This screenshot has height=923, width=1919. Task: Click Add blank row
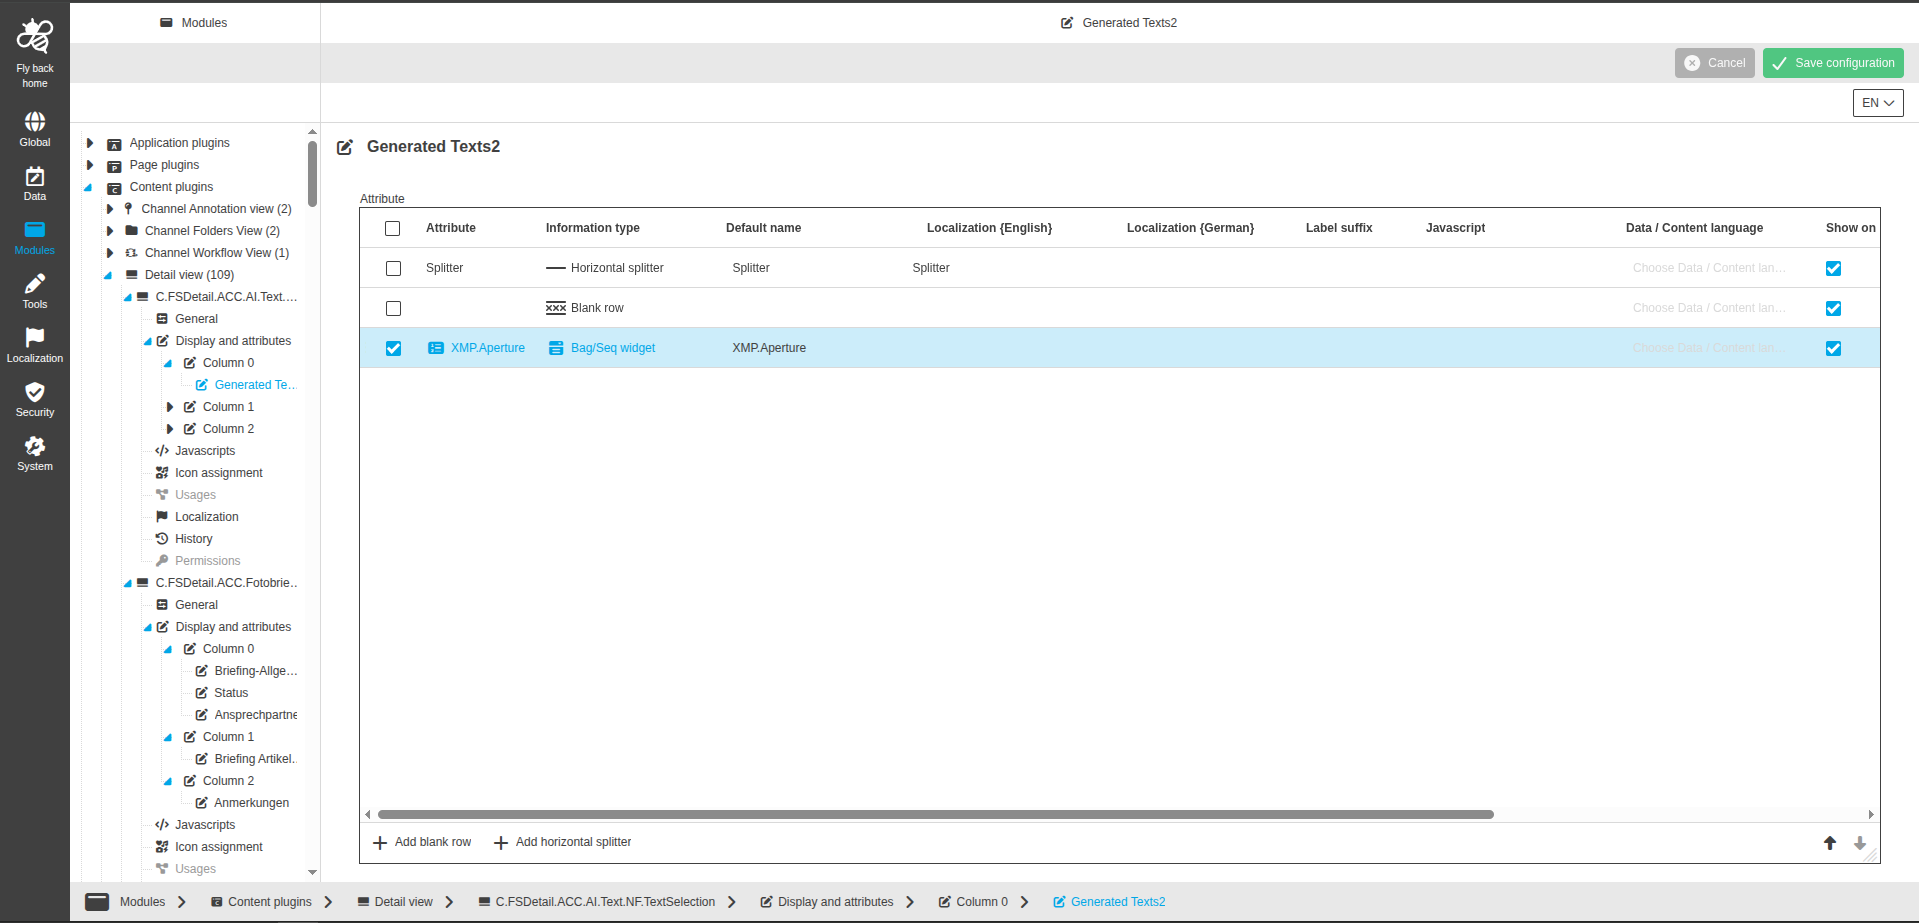[x=422, y=842]
